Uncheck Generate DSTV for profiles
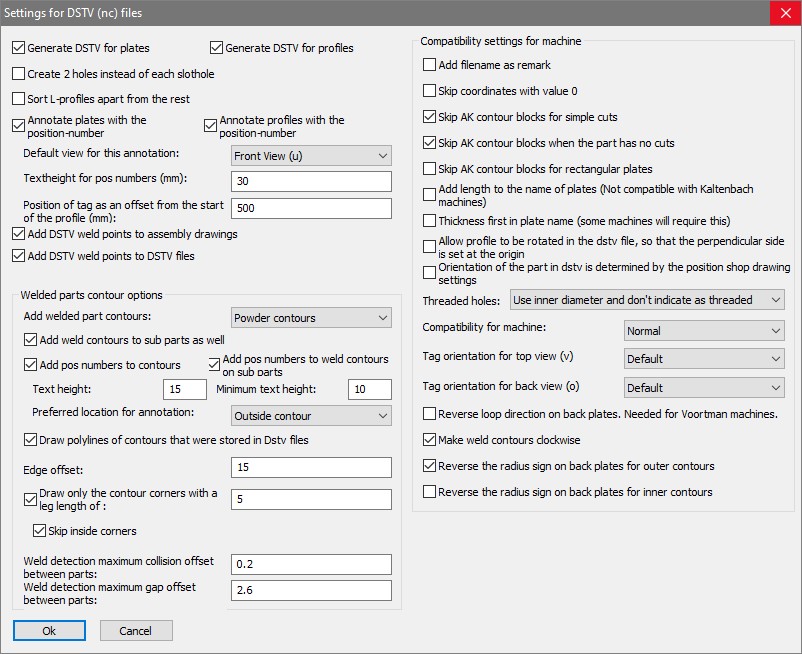The width and height of the screenshot is (802, 654). 216,48
